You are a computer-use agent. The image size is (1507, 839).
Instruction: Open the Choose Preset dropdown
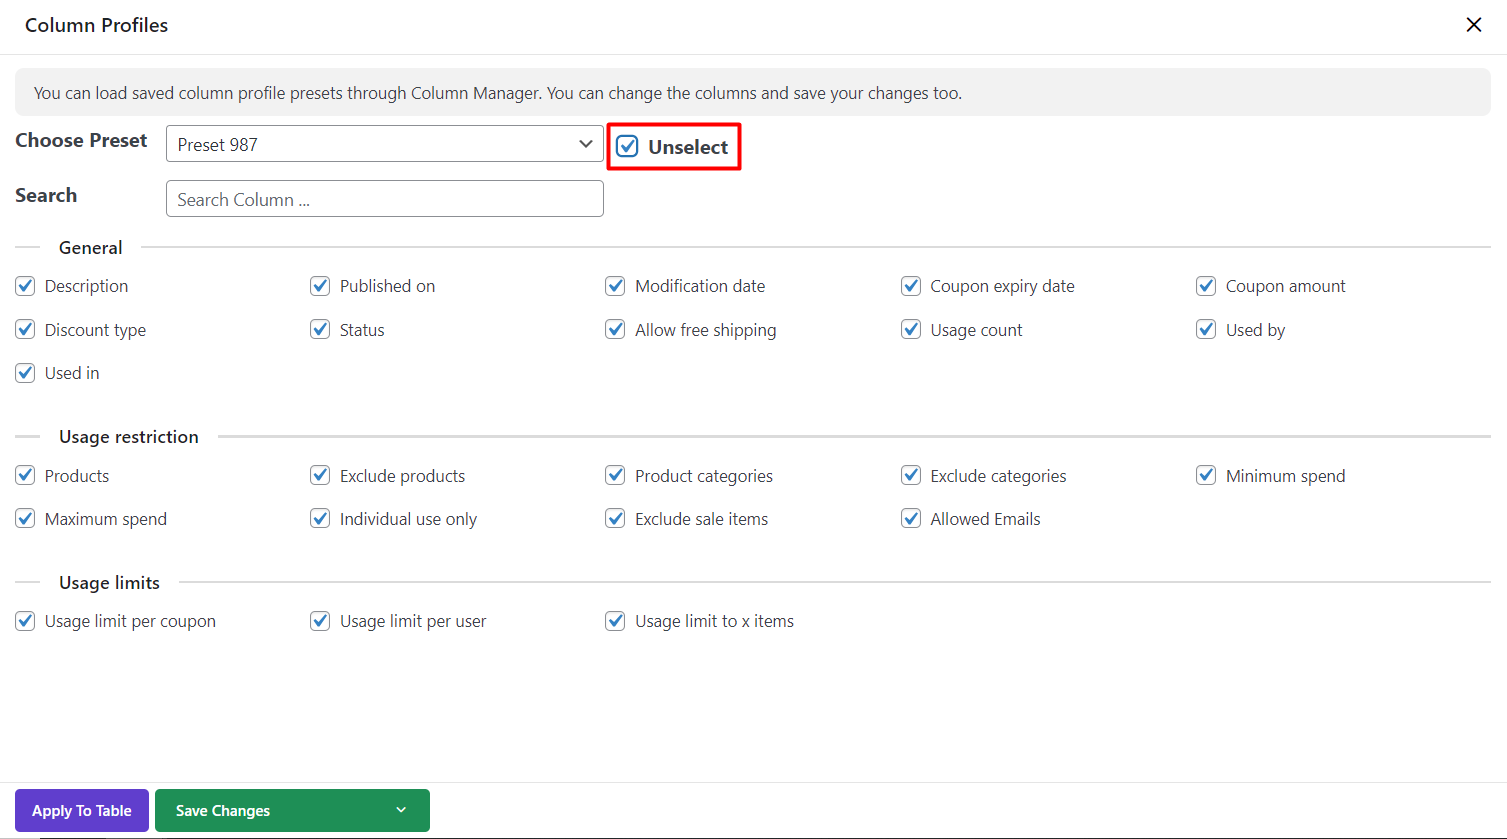click(384, 144)
